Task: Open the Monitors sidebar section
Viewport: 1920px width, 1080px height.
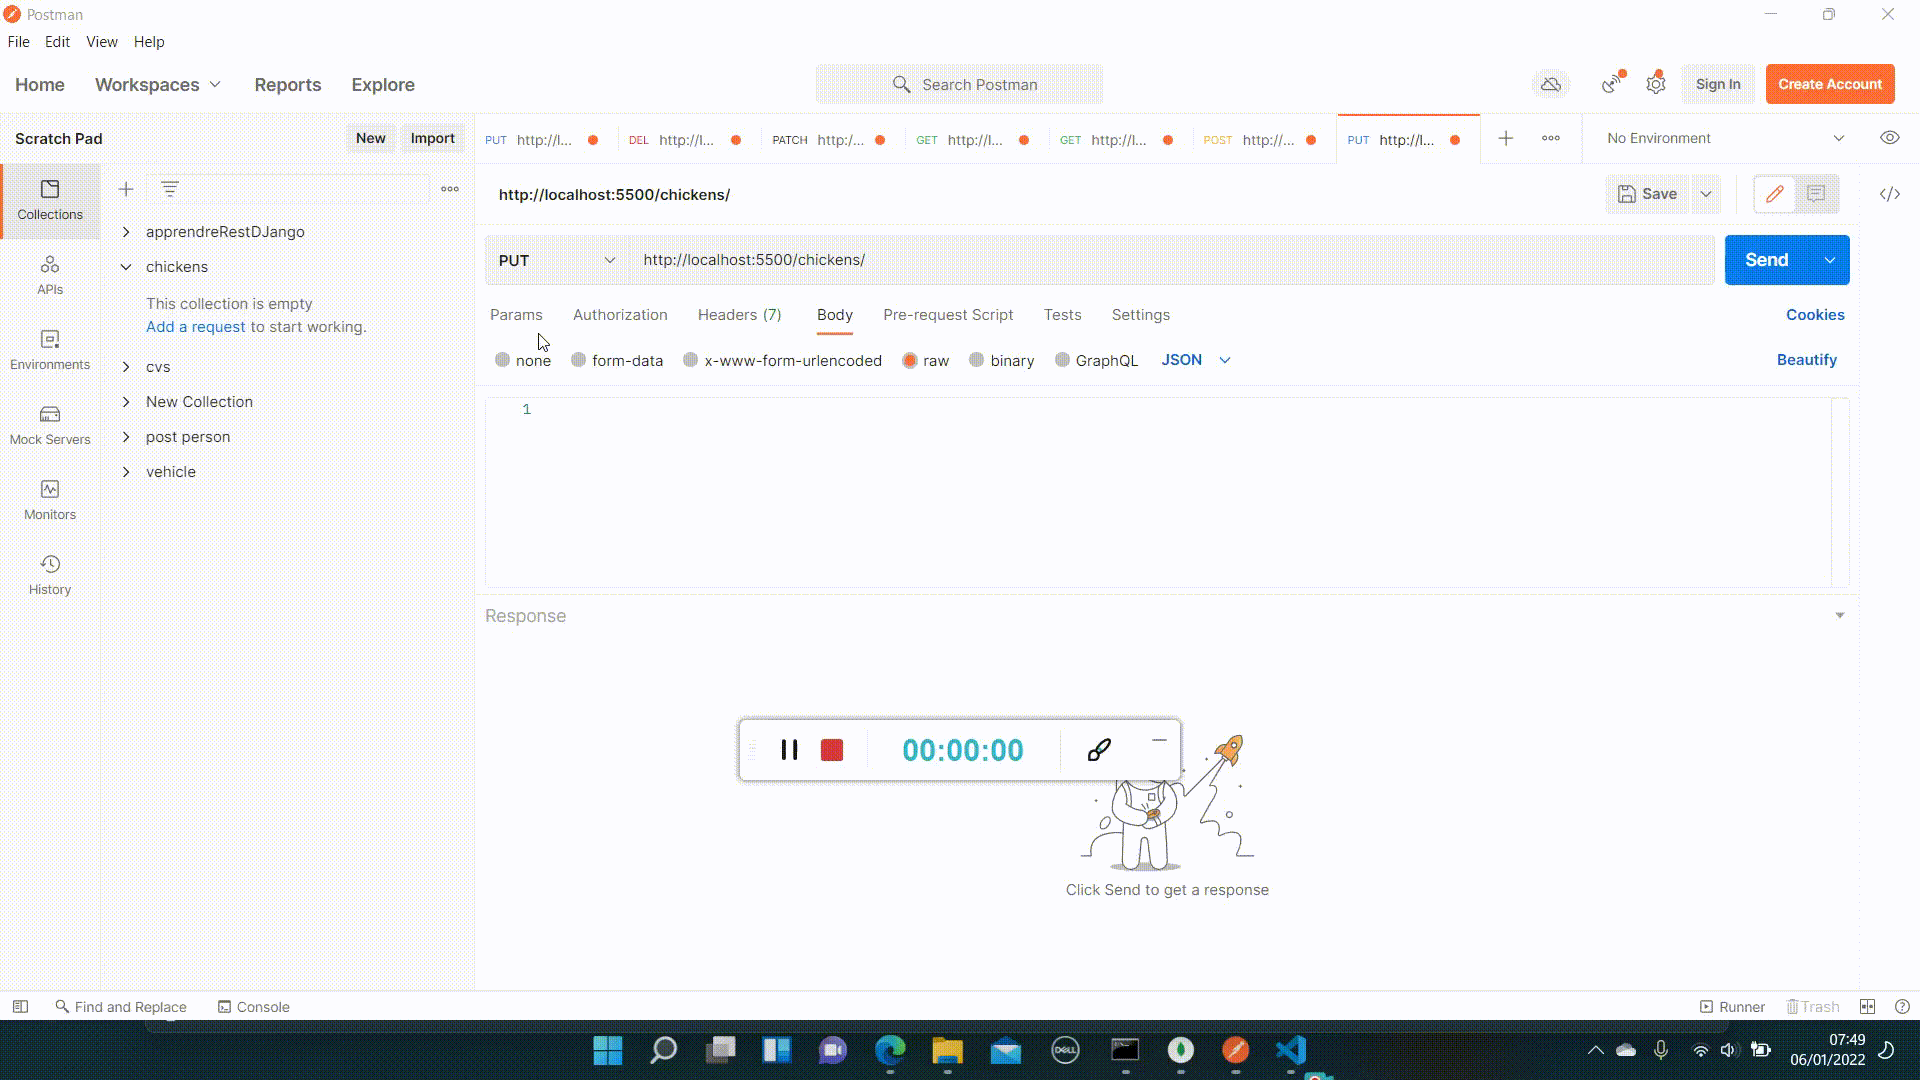Action: 49,499
